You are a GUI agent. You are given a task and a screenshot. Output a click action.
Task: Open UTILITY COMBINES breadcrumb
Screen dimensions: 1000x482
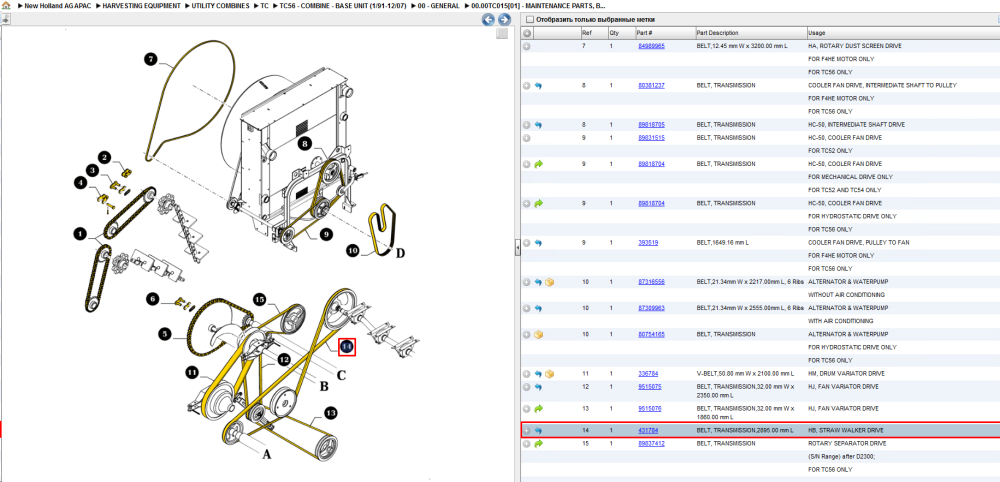tap(221, 5)
